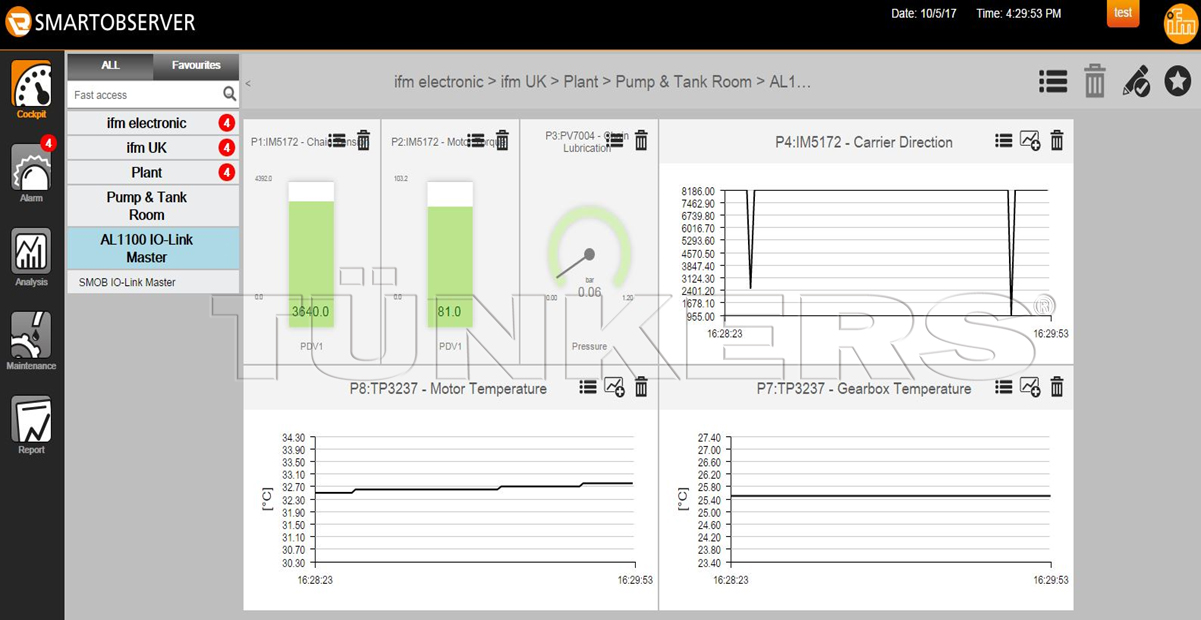Screen dimensions: 1201x620
Task: Open list menu of P1 Chain panel
Action: (337, 141)
